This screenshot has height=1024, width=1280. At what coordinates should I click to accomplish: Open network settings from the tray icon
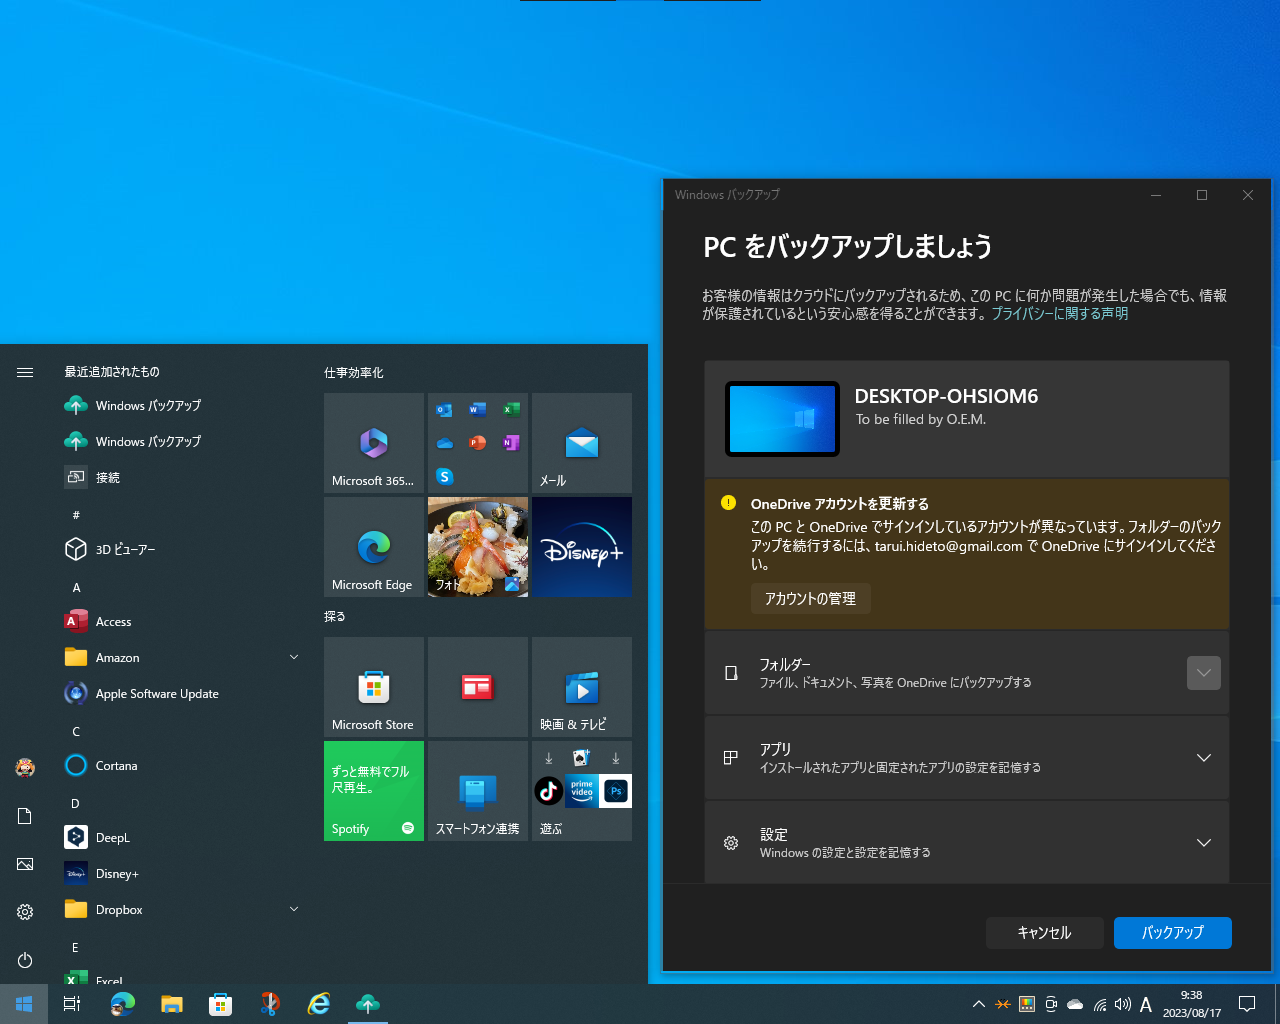coord(1099,1004)
